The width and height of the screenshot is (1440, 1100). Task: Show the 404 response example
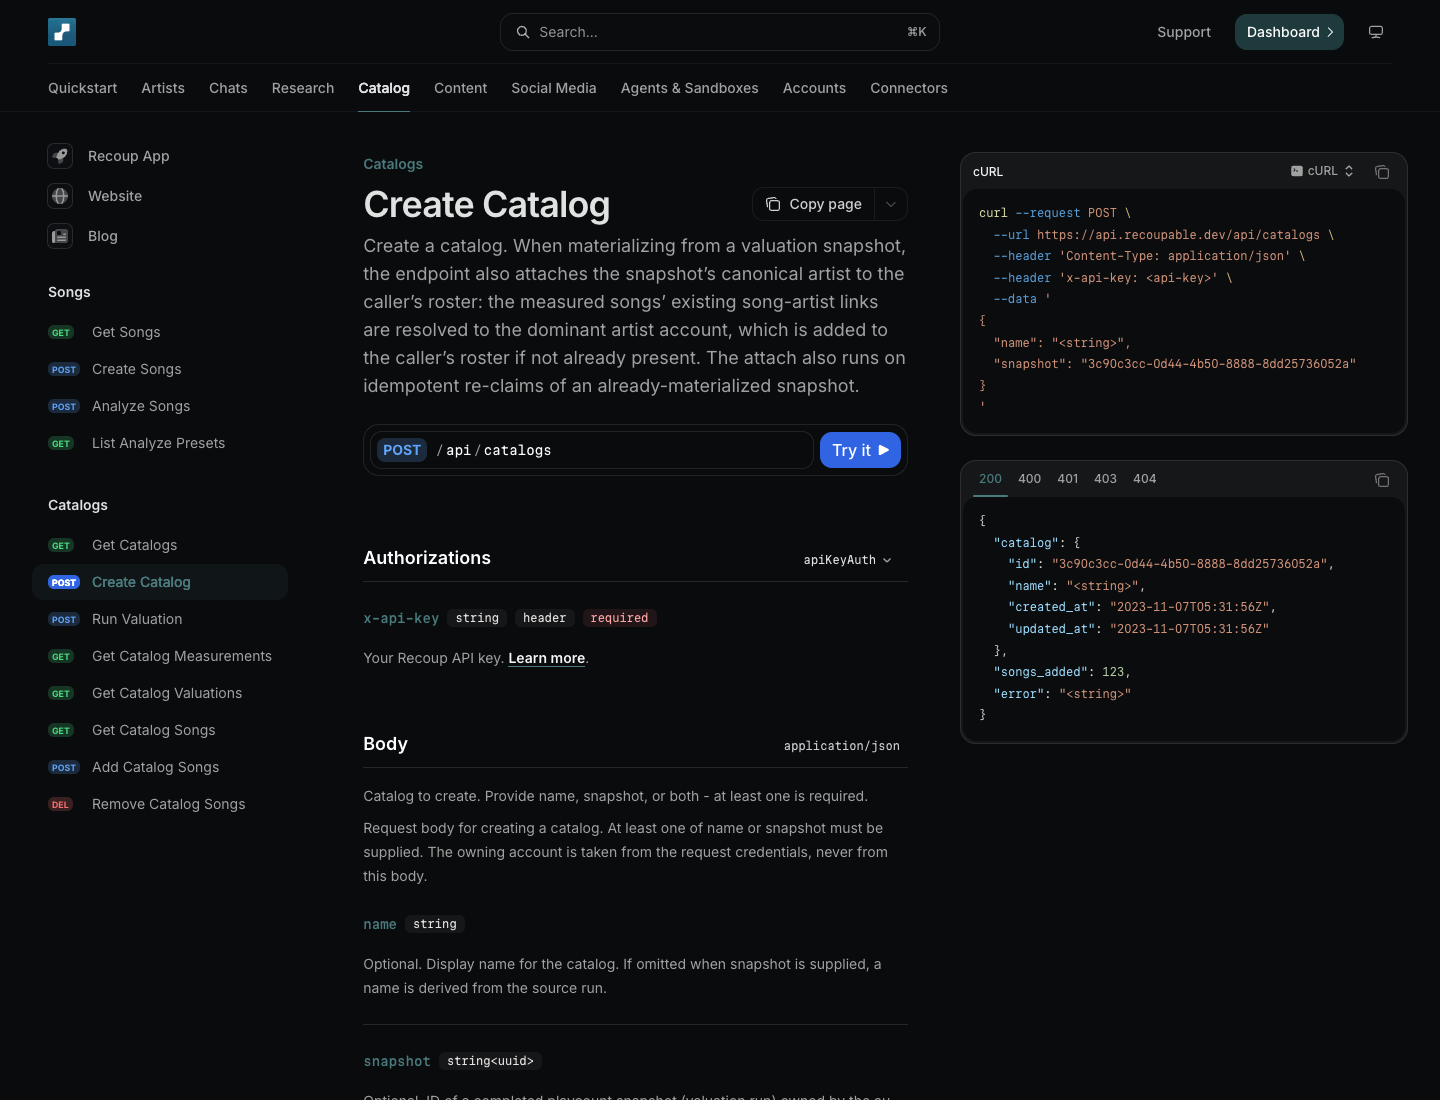(x=1145, y=479)
